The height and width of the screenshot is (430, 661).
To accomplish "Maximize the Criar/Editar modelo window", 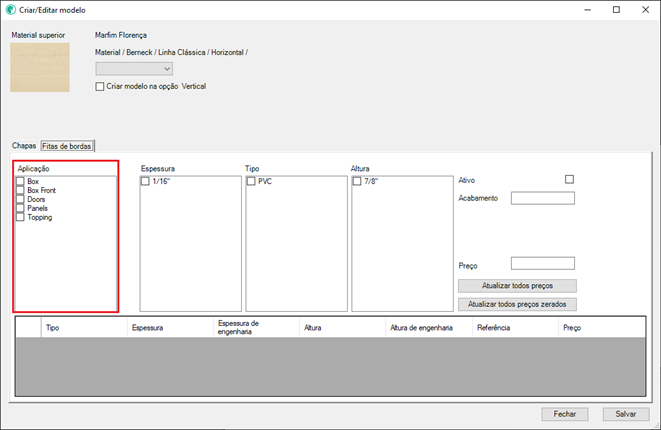I will click(x=616, y=10).
